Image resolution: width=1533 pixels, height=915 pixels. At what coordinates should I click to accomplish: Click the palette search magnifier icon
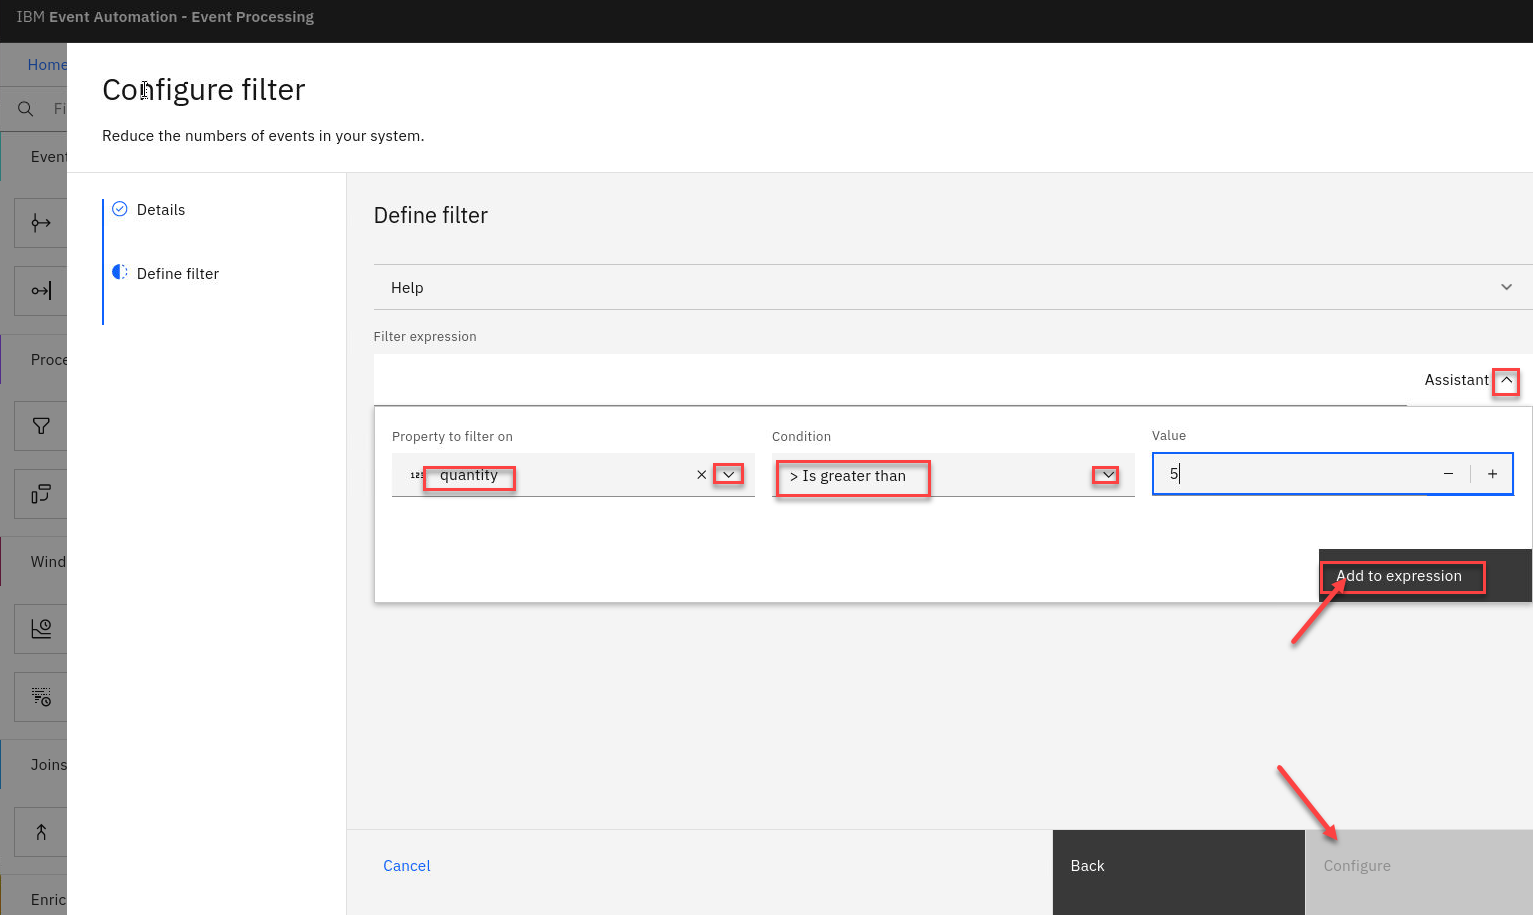point(26,109)
